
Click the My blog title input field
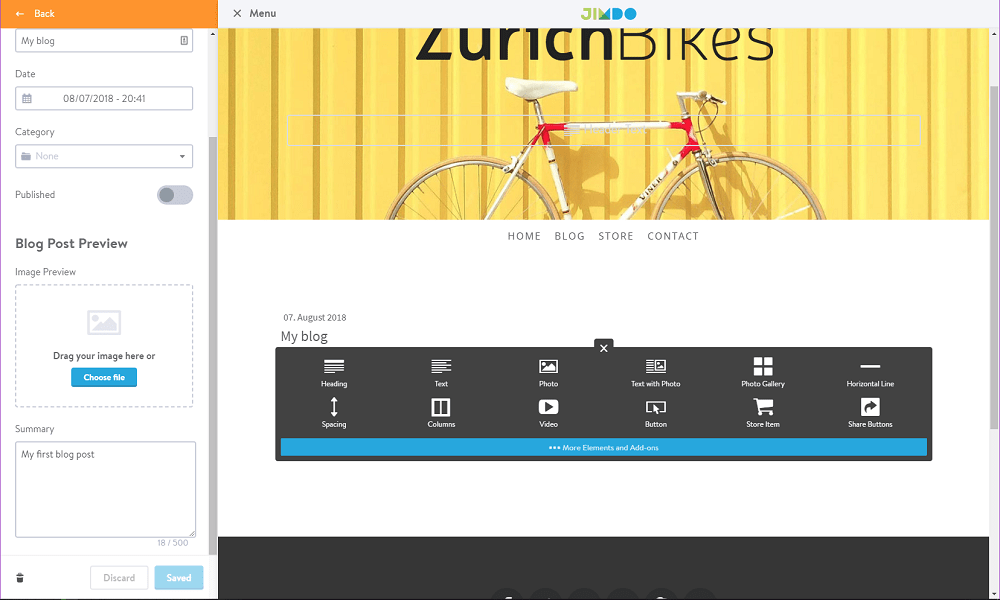[x=104, y=41]
